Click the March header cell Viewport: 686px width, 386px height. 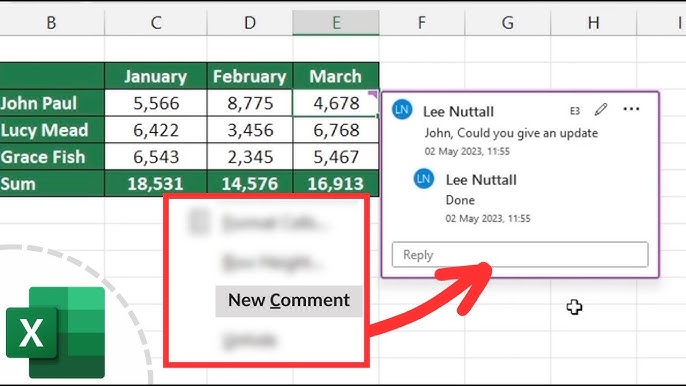pos(336,76)
